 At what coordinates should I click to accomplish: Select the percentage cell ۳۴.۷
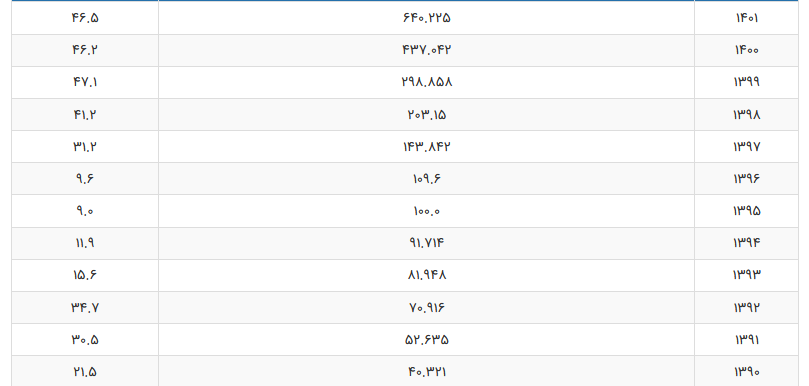click(85, 308)
